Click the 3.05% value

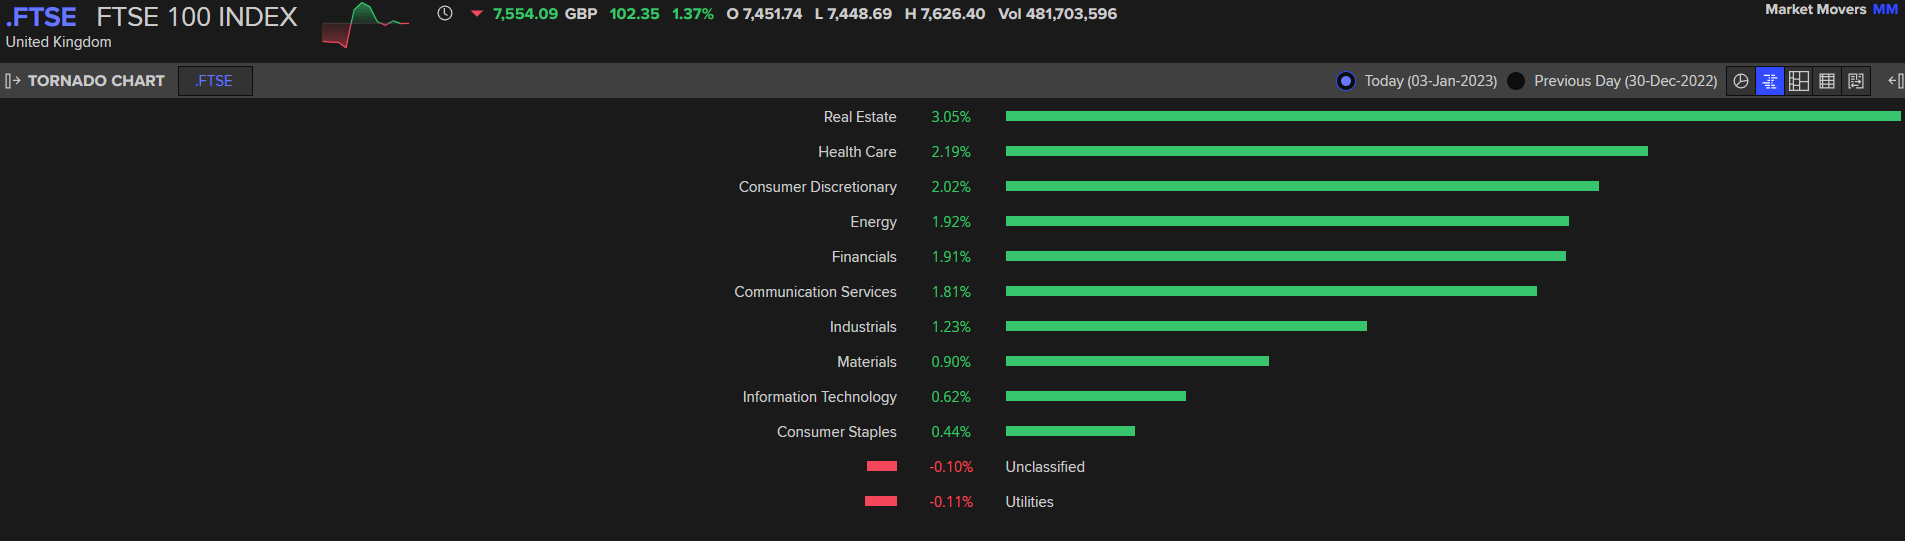click(x=951, y=117)
